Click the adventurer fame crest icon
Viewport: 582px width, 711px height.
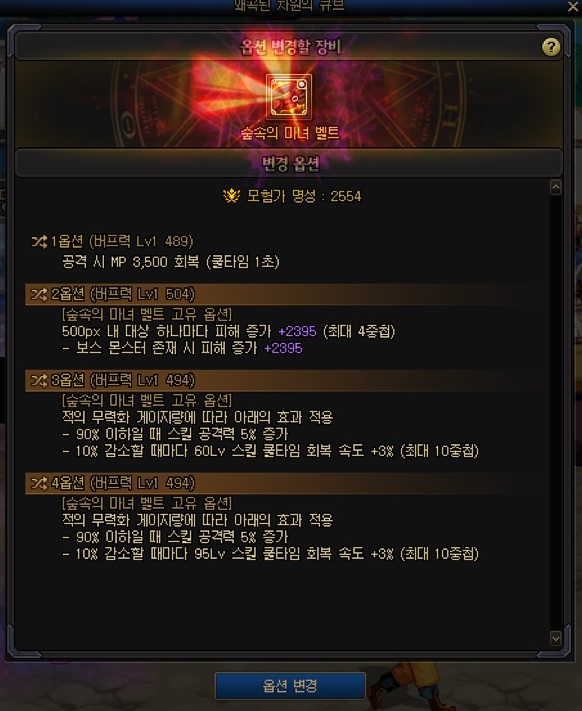pos(231,196)
